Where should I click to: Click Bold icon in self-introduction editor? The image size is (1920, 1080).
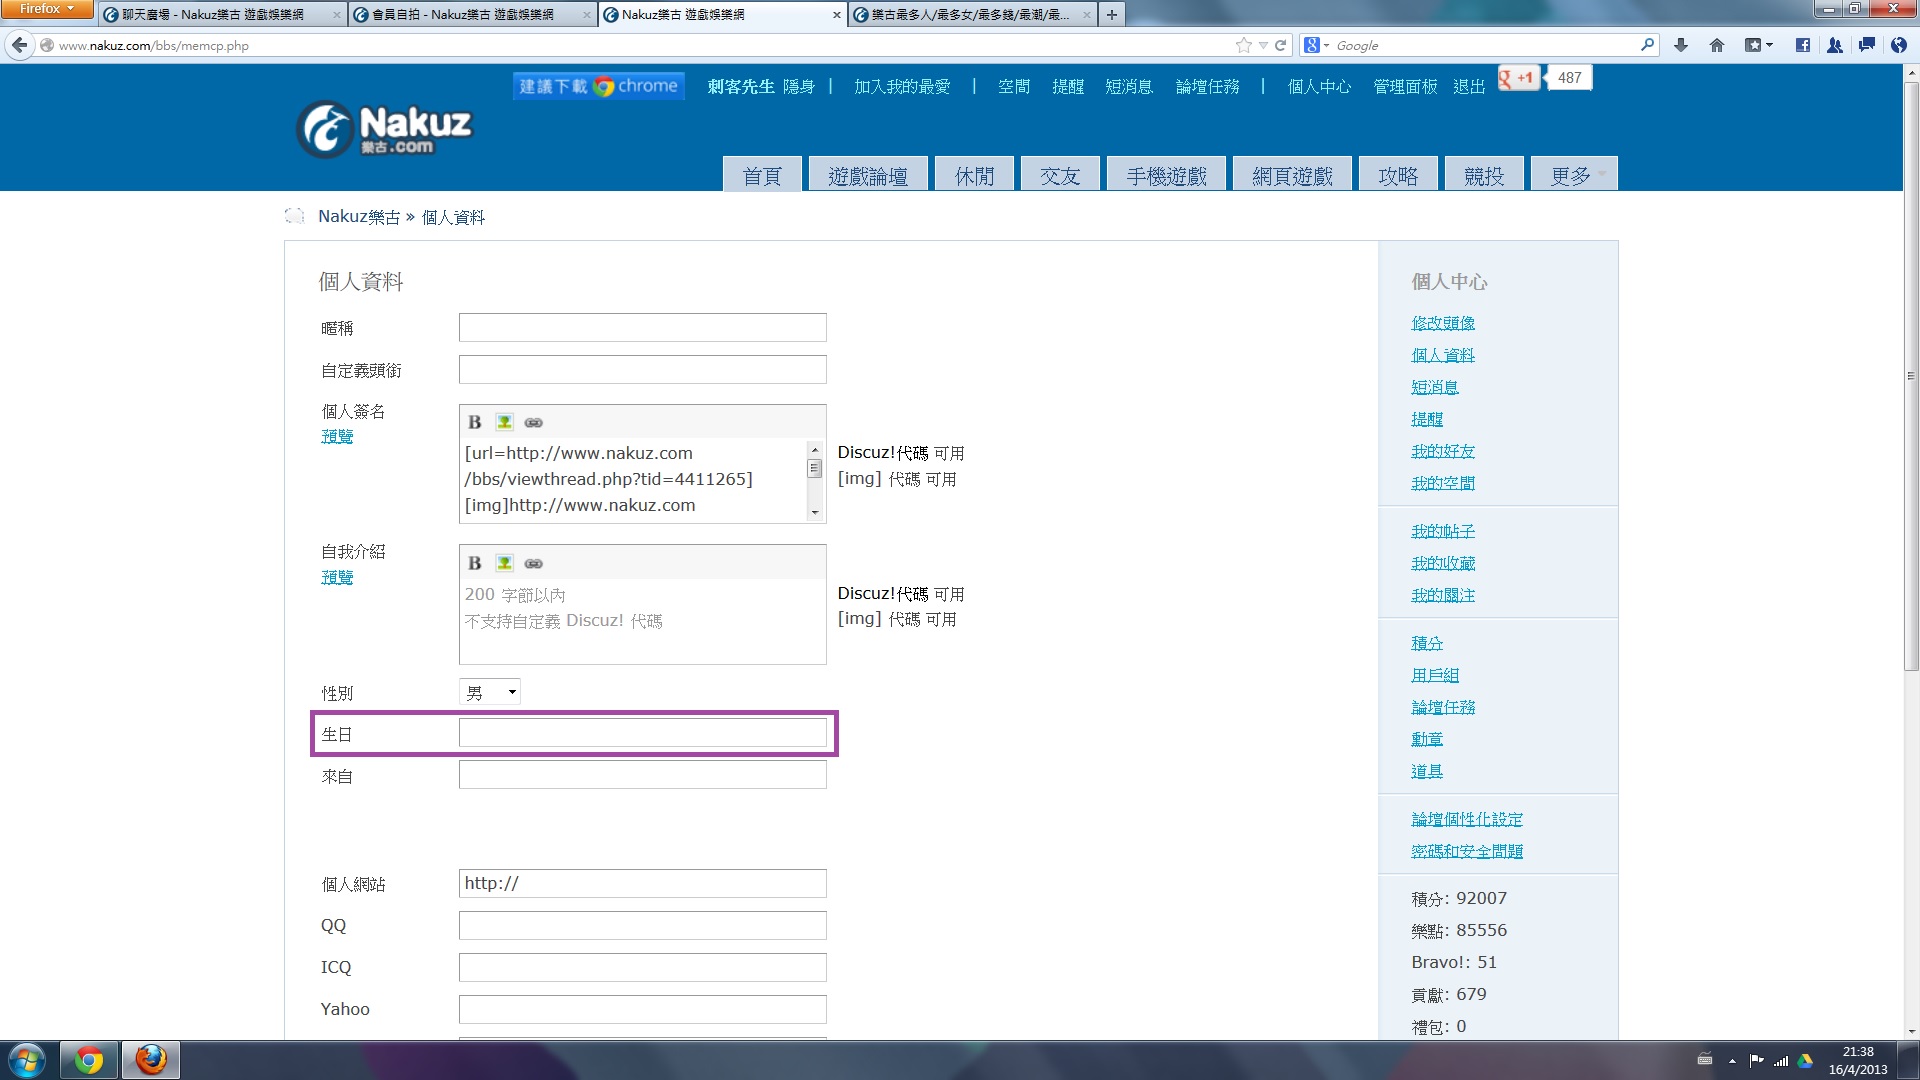point(475,563)
